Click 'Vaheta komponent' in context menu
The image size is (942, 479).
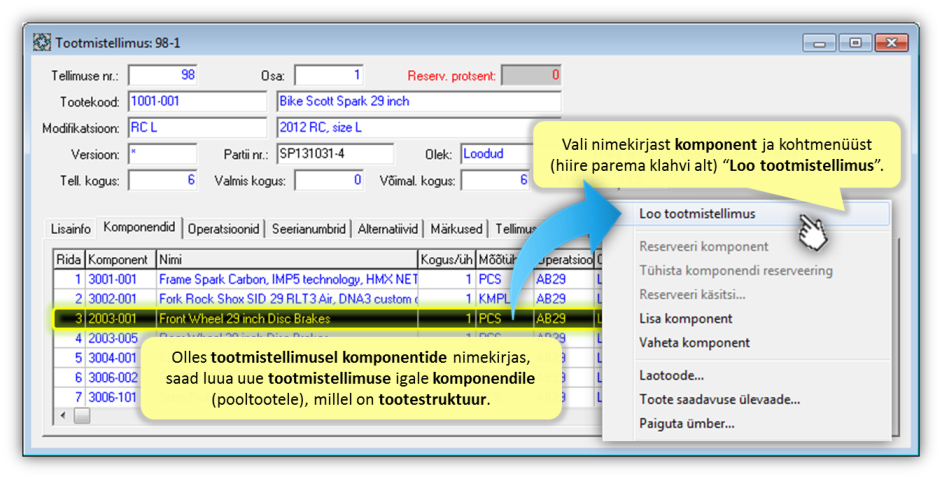(x=694, y=343)
